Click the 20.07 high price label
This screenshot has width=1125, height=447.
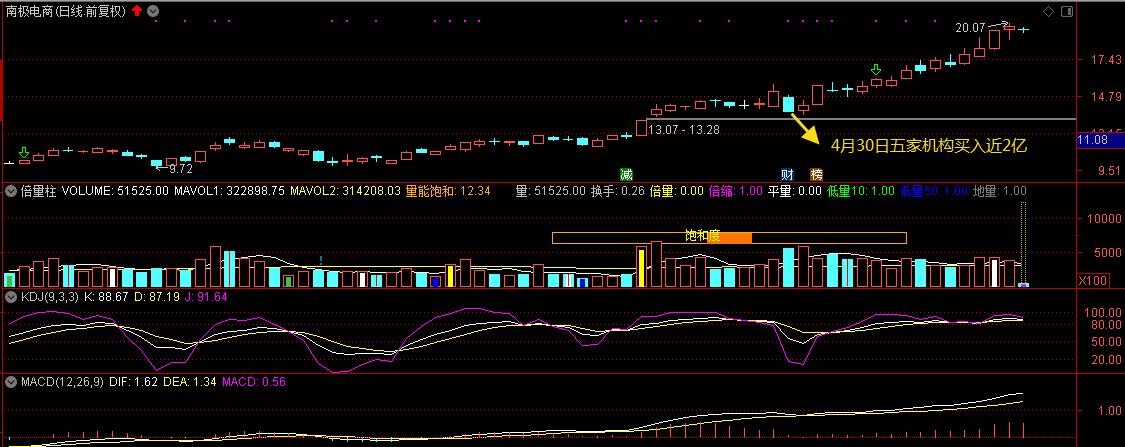[x=970, y=28]
